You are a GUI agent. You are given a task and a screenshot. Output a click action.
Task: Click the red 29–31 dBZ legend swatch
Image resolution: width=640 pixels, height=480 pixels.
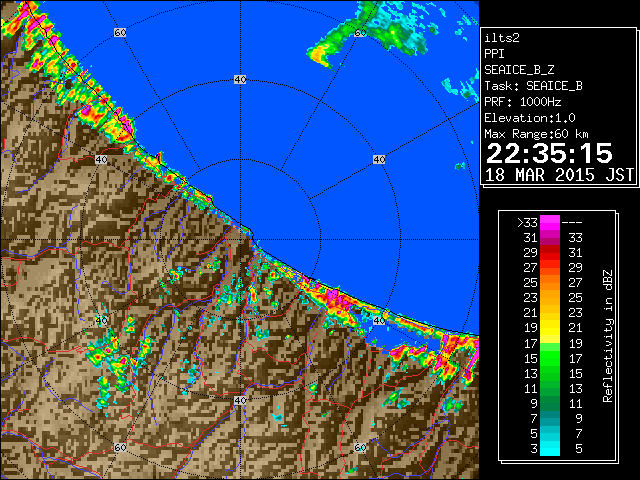(550, 253)
